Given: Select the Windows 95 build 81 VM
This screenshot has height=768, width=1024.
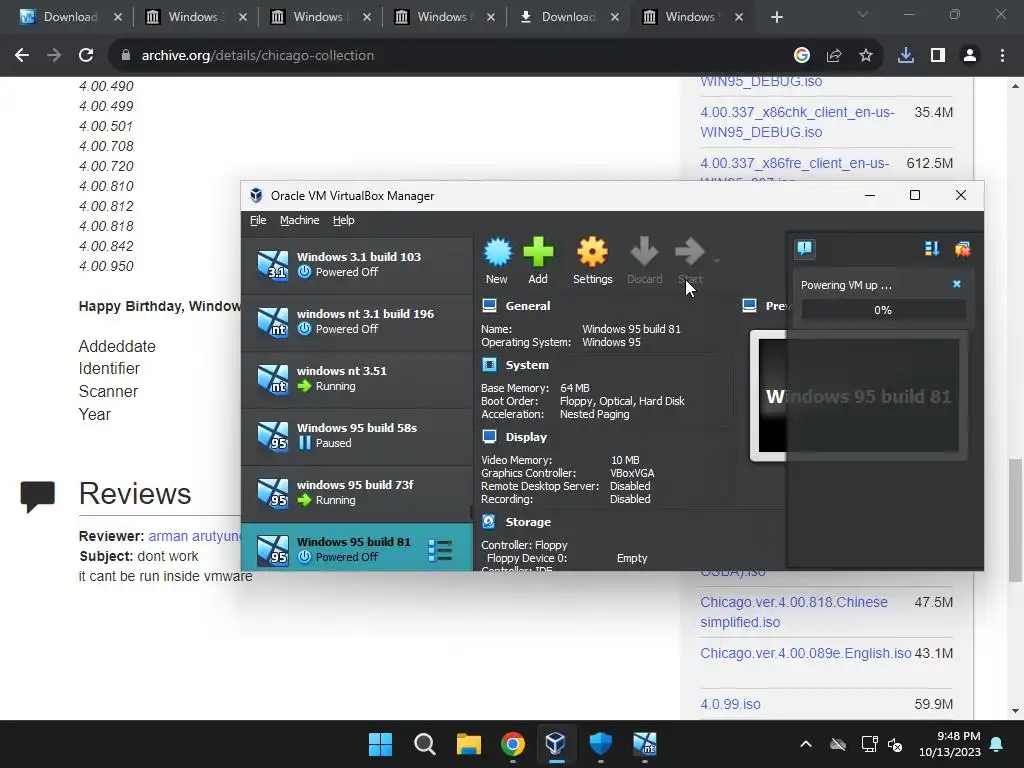Looking at the screenshot, I should pyautogui.click(x=357, y=547).
